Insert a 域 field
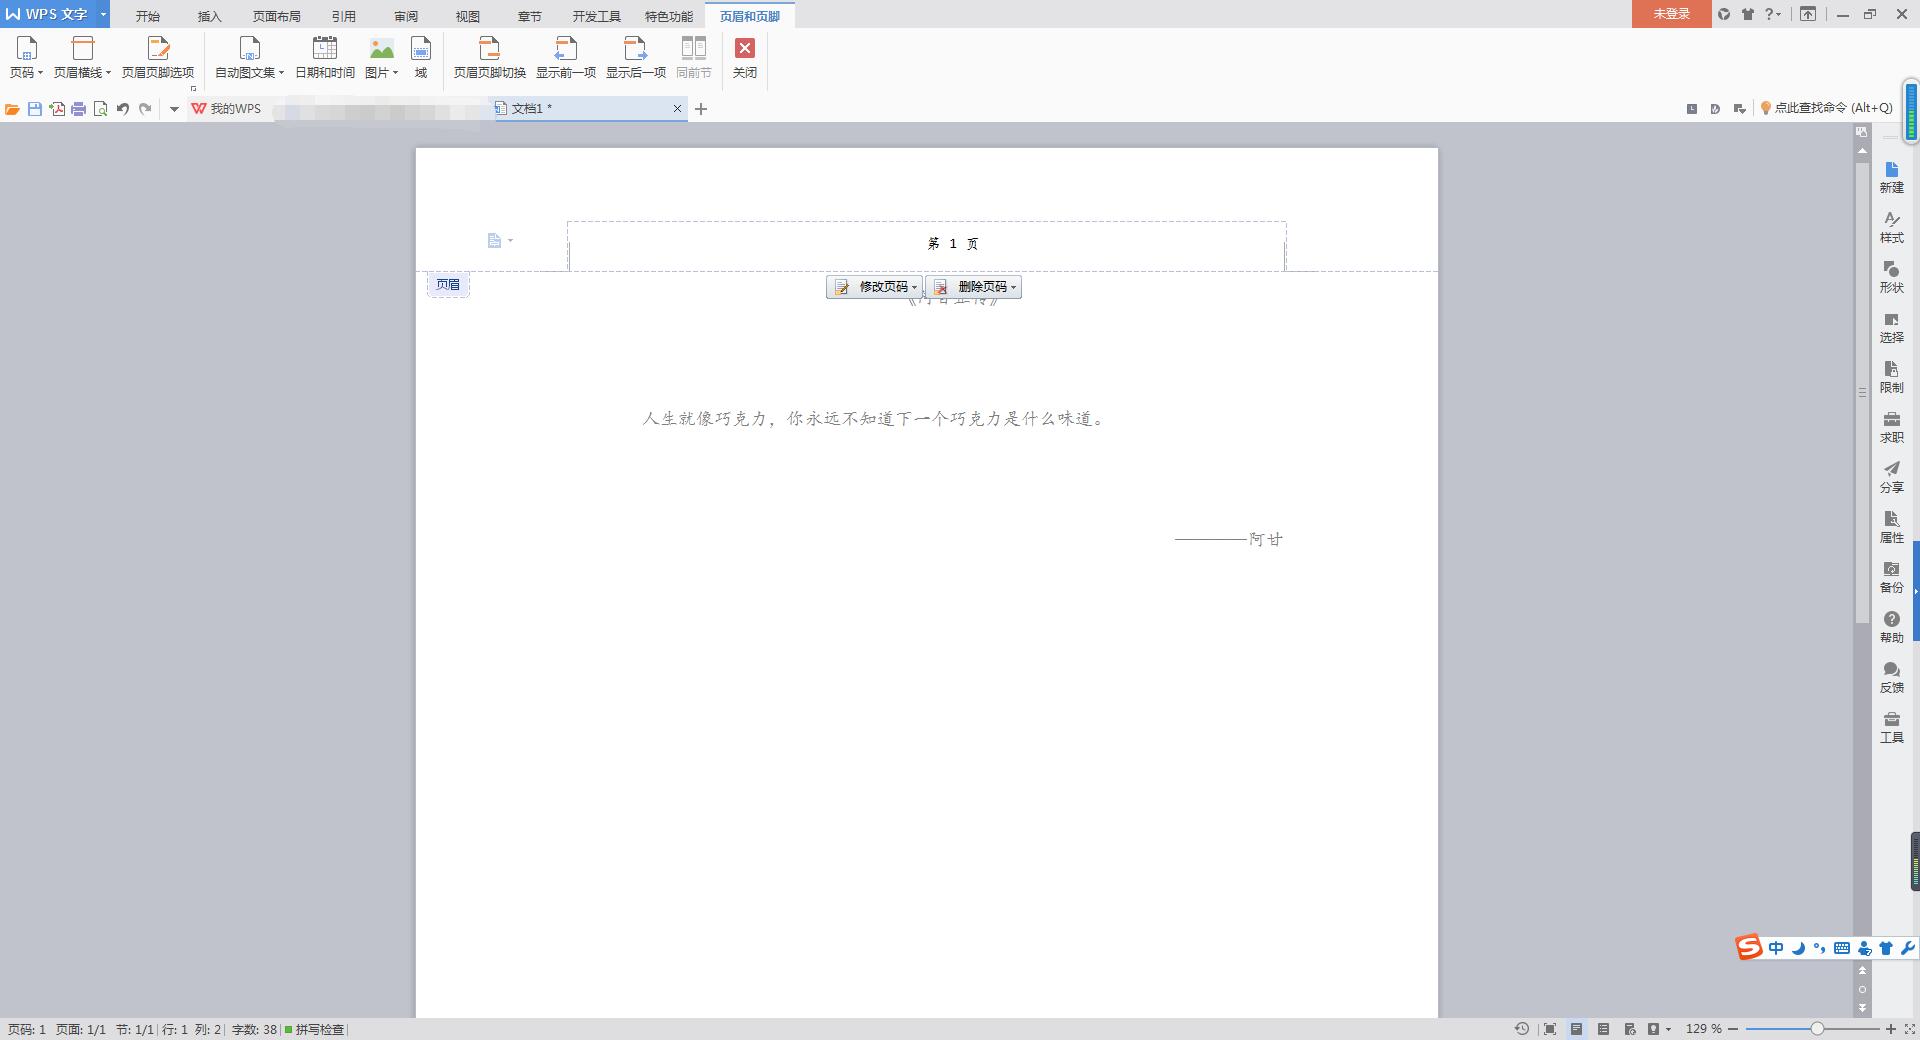Viewport: 1920px width, 1040px height. coord(421,57)
